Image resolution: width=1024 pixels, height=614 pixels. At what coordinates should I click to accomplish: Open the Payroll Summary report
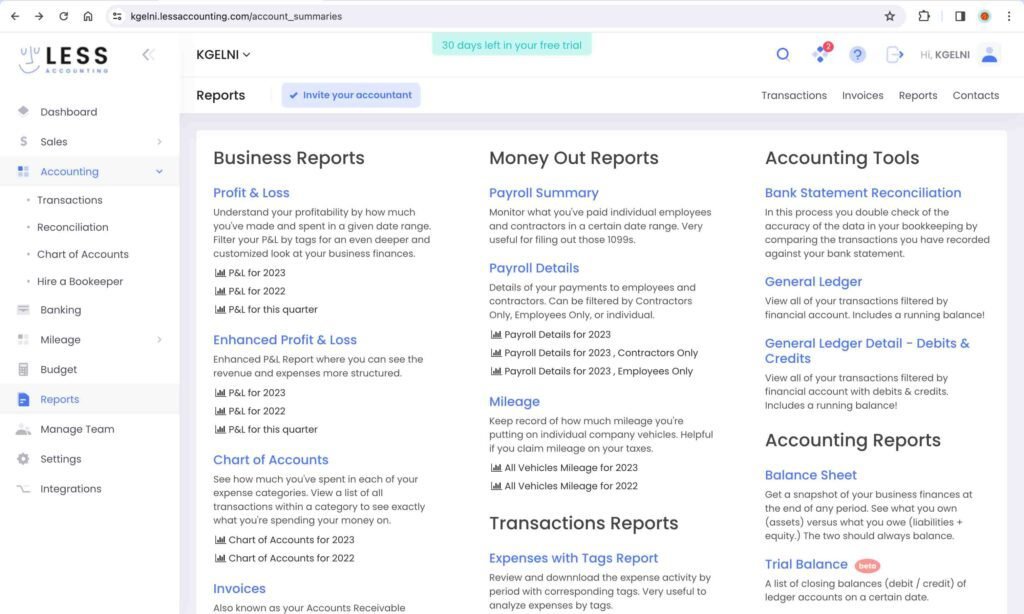(543, 192)
